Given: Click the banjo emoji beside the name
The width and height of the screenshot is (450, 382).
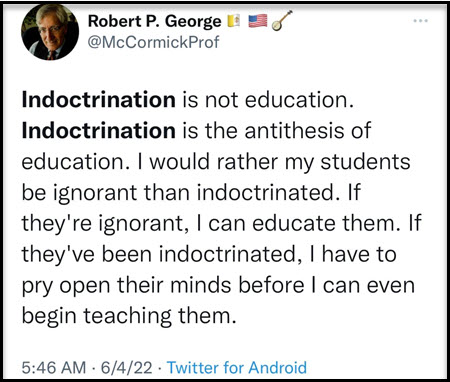Looking at the screenshot, I should point(282,21).
